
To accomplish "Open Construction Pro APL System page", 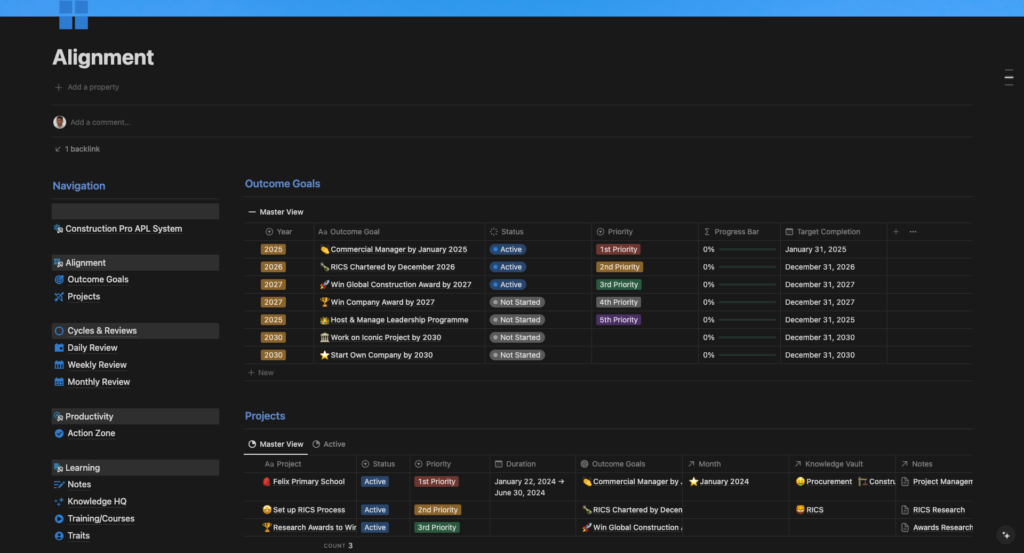I will click(x=123, y=229).
